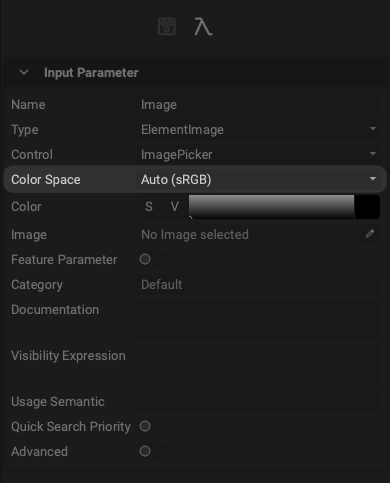The image size is (390, 483).
Task: Click the V button in Color row
Action: [175, 207]
